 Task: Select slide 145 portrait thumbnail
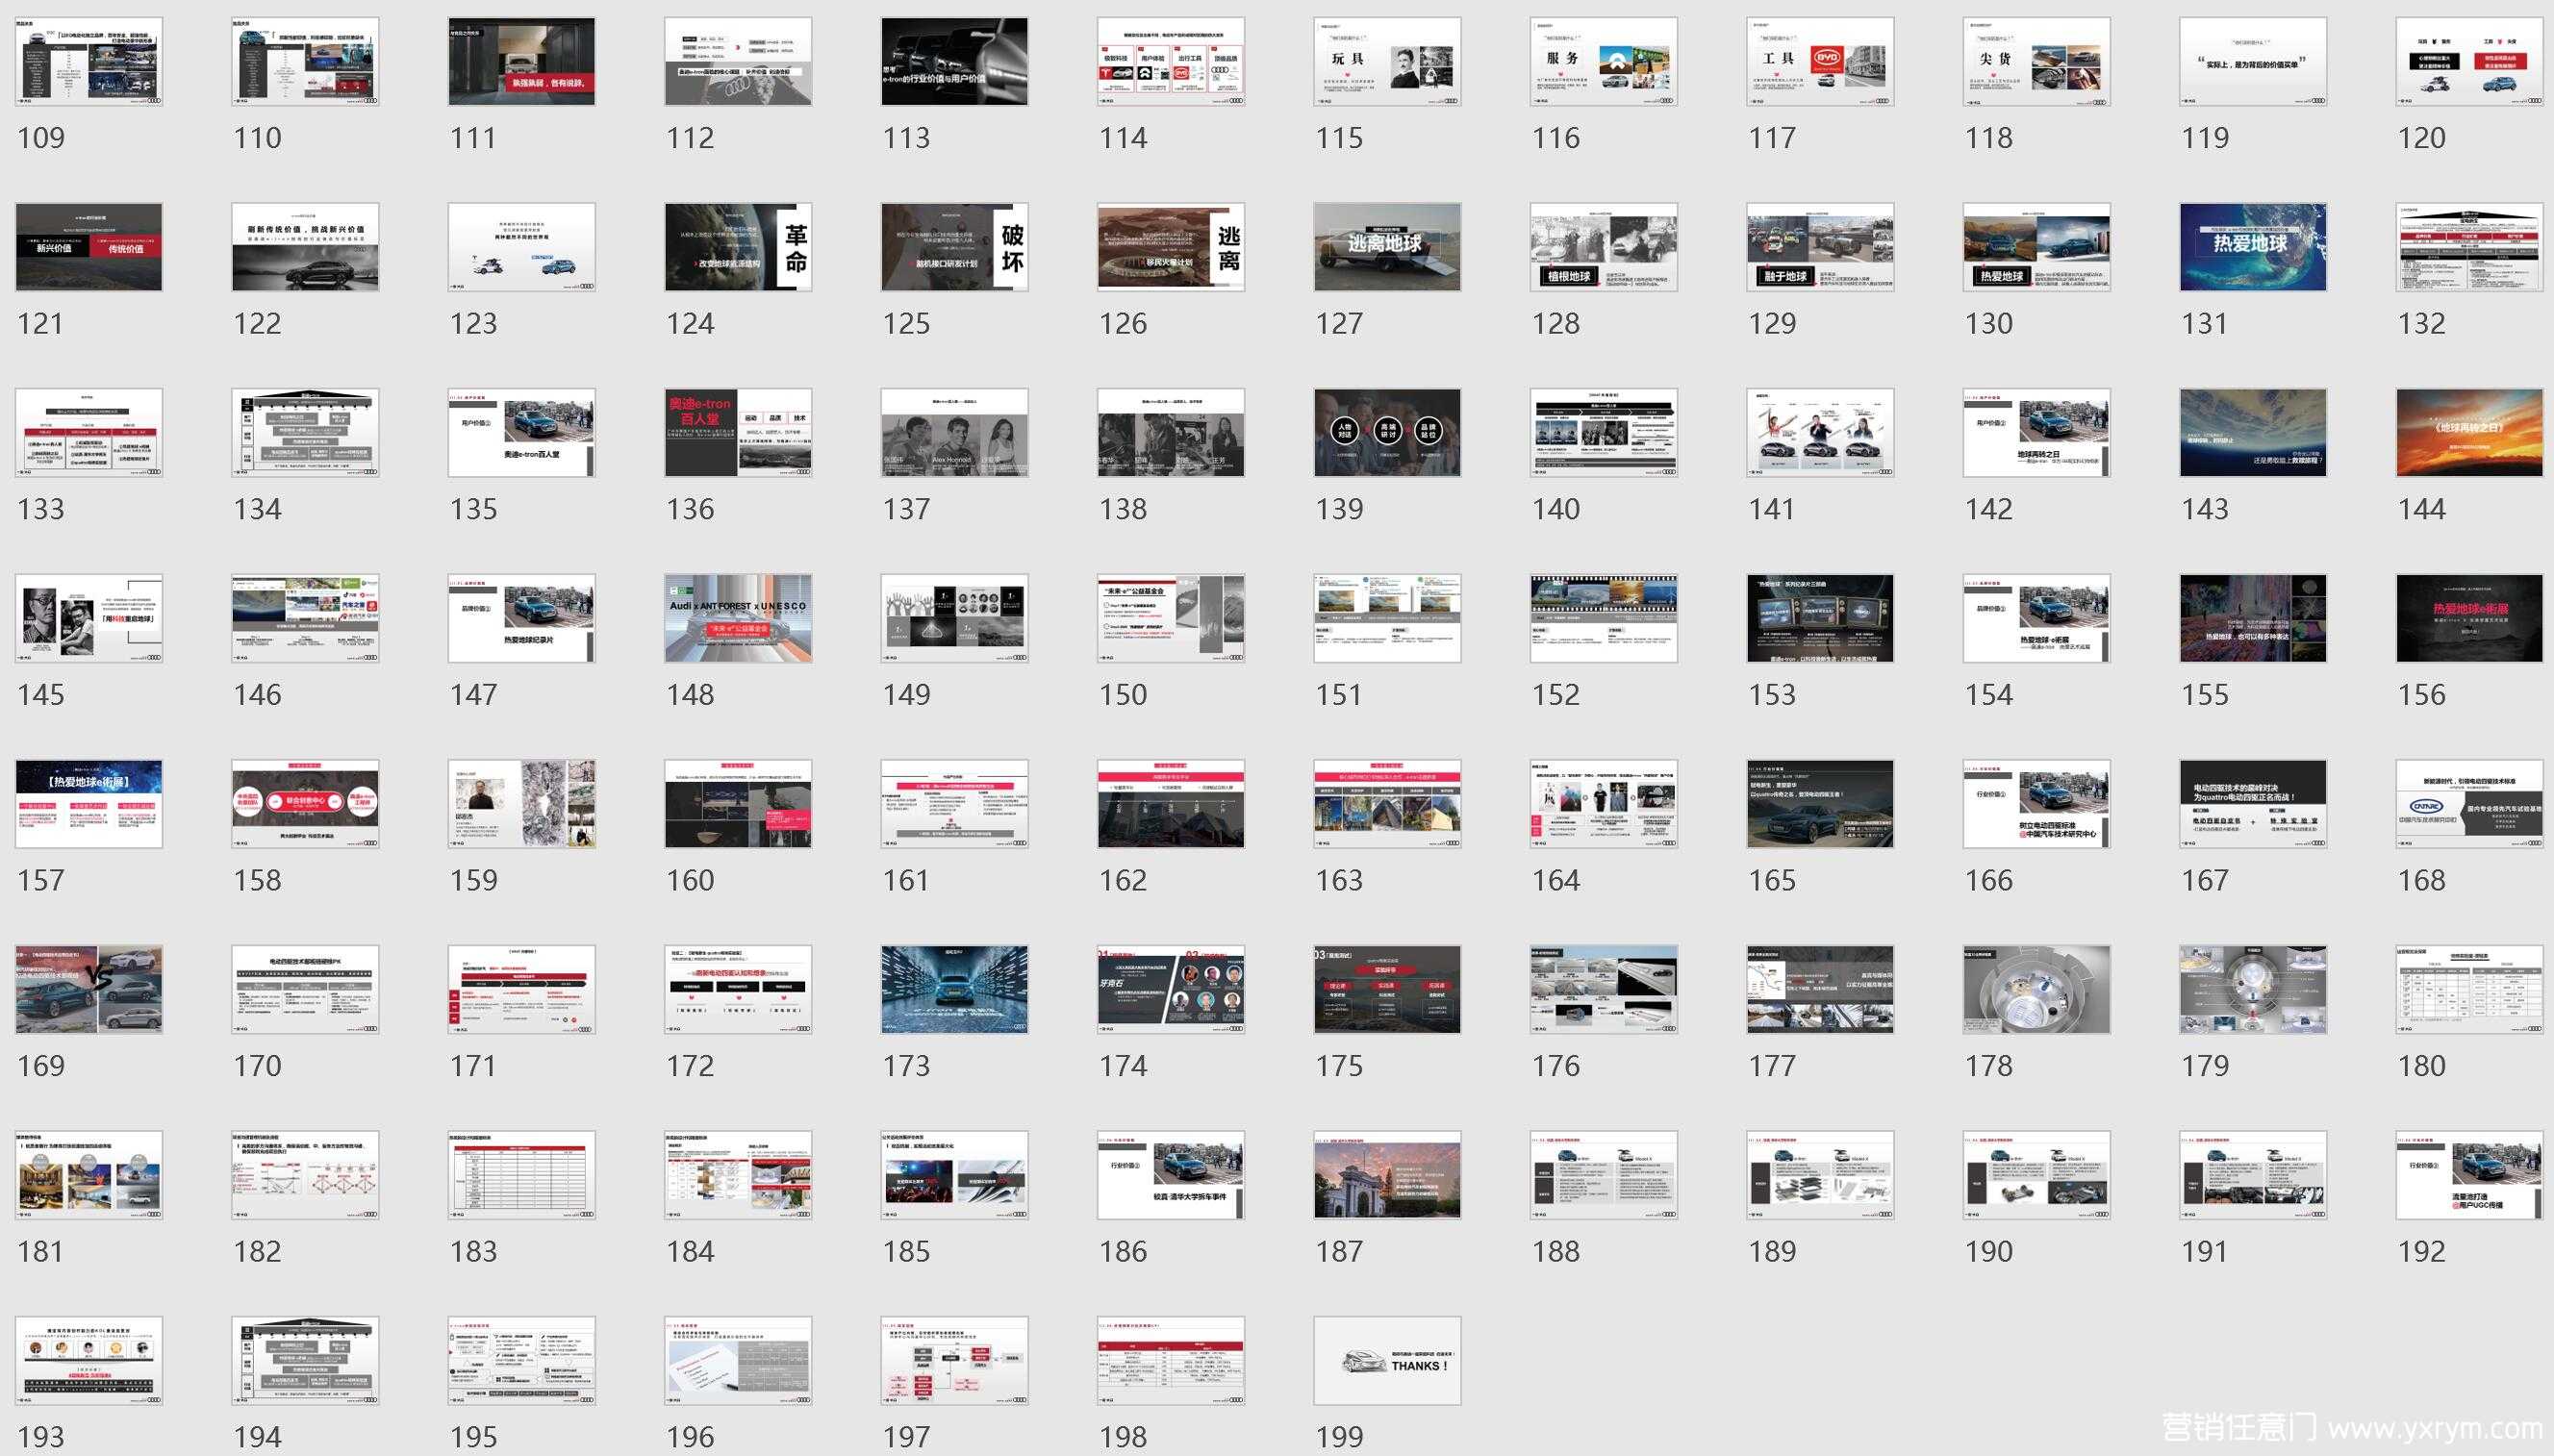[89, 618]
